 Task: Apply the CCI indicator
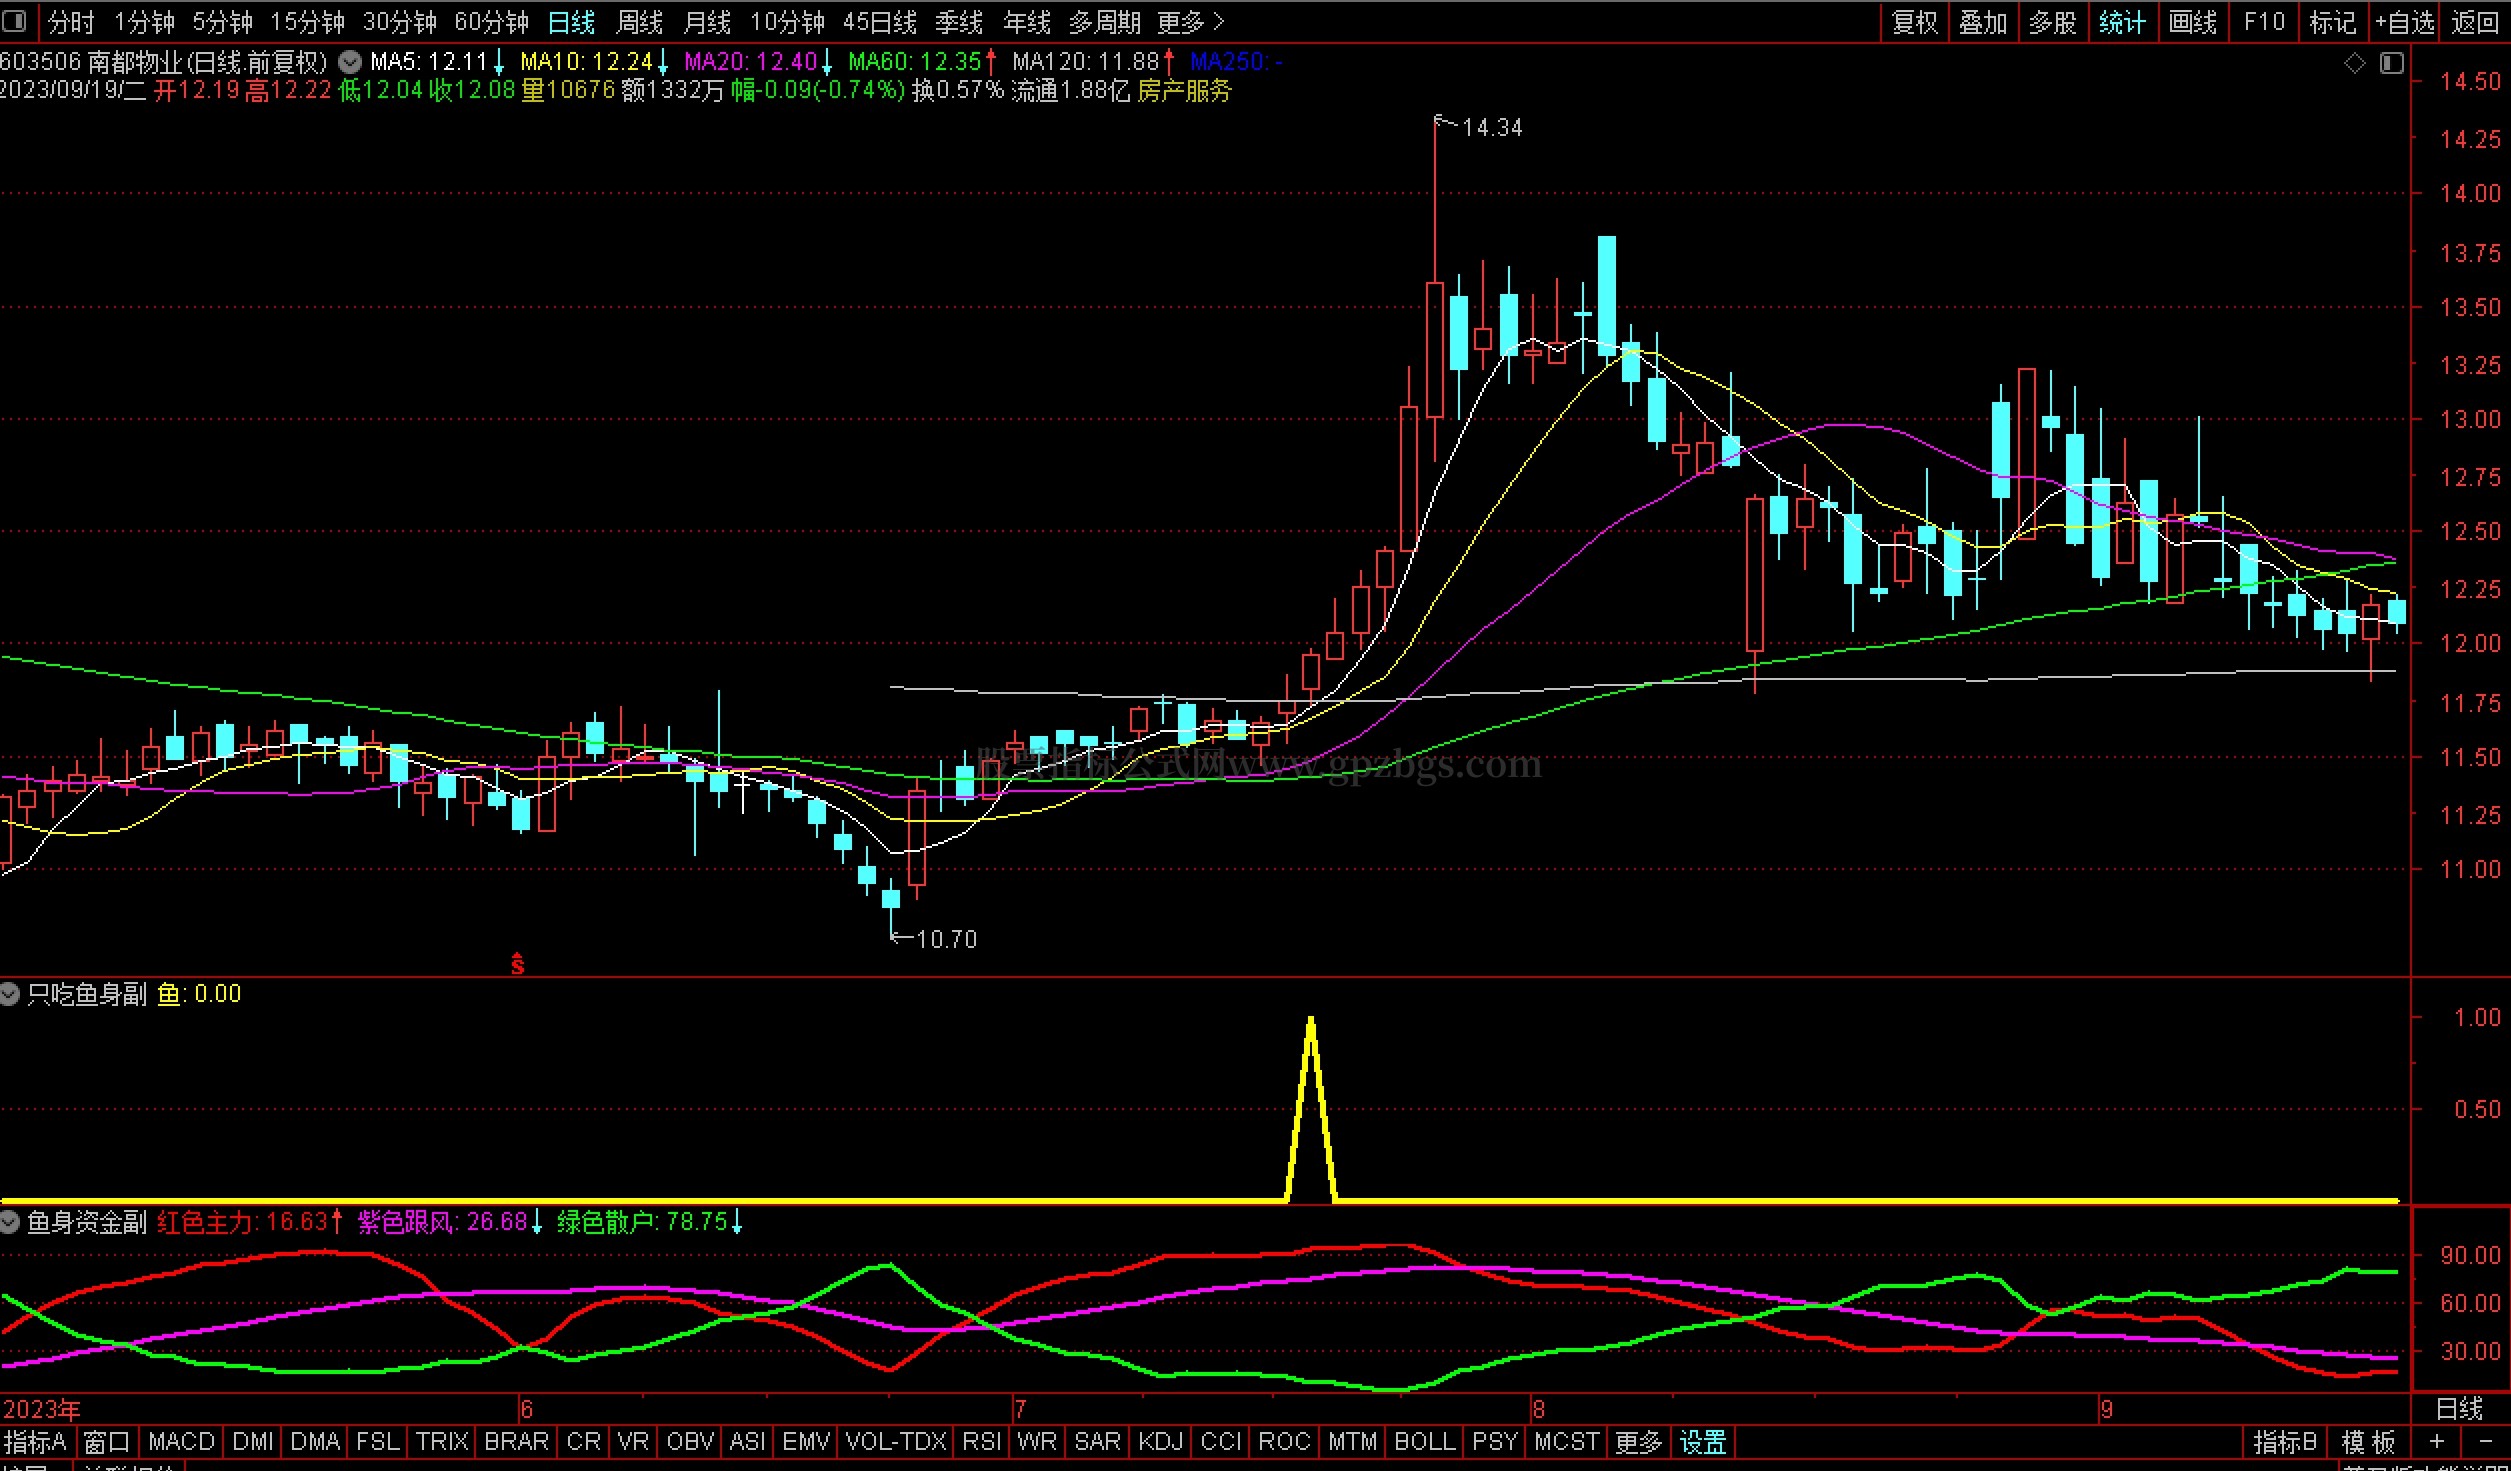pyautogui.click(x=1221, y=1442)
